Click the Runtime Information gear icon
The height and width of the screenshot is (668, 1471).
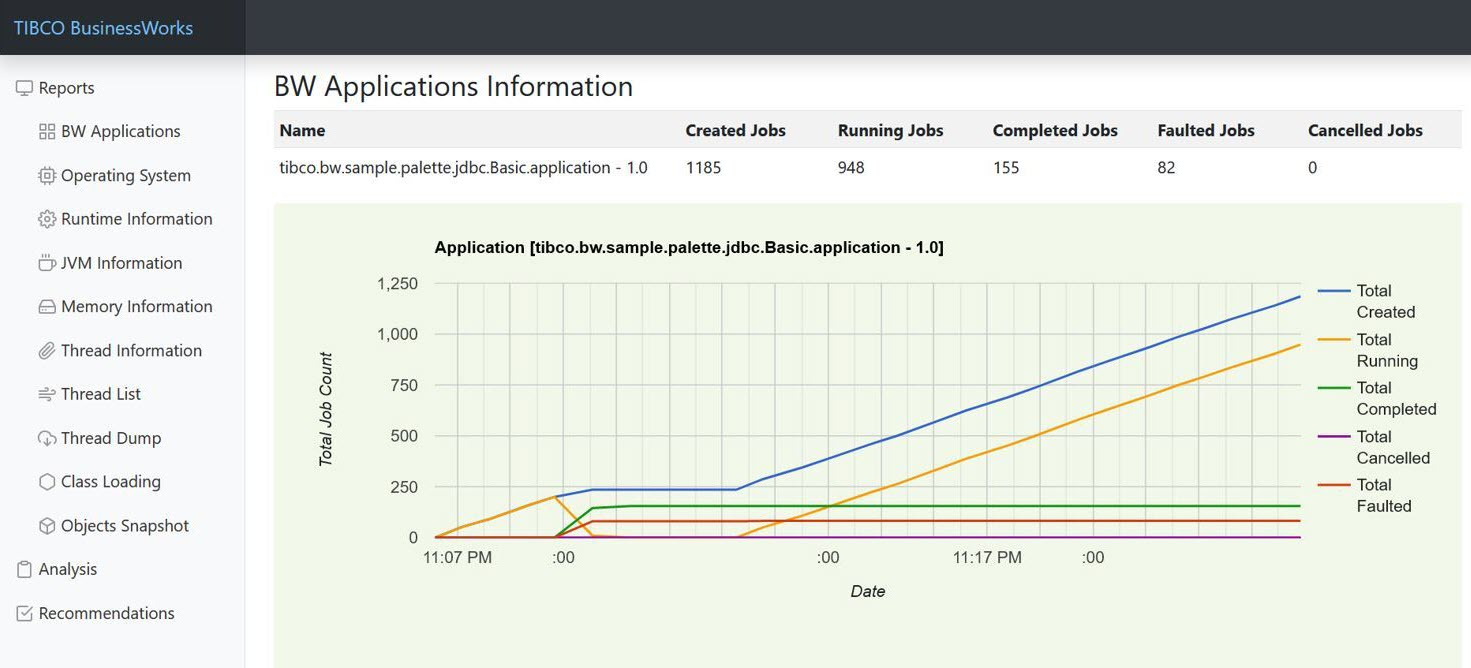[x=47, y=219]
